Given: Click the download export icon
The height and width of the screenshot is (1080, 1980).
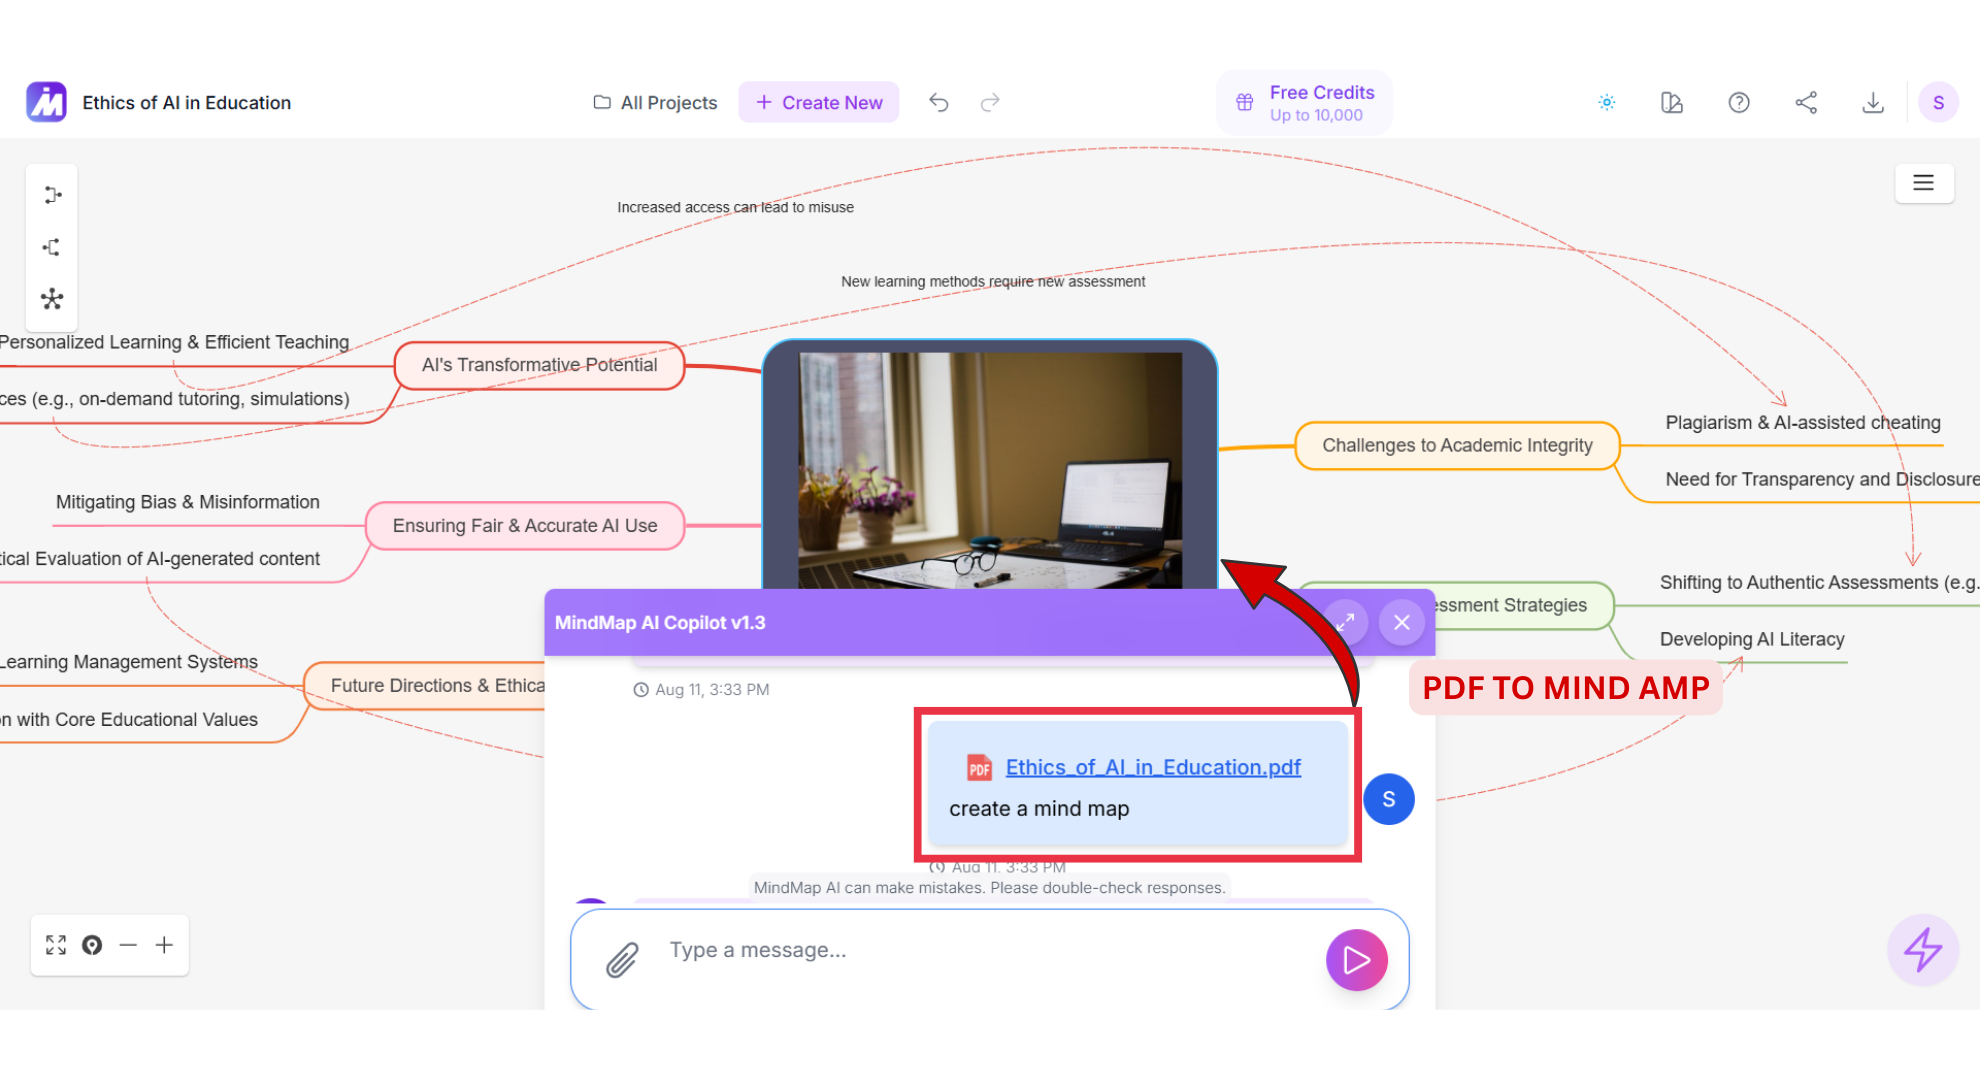Looking at the screenshot, I should [x=1873, y=102].
